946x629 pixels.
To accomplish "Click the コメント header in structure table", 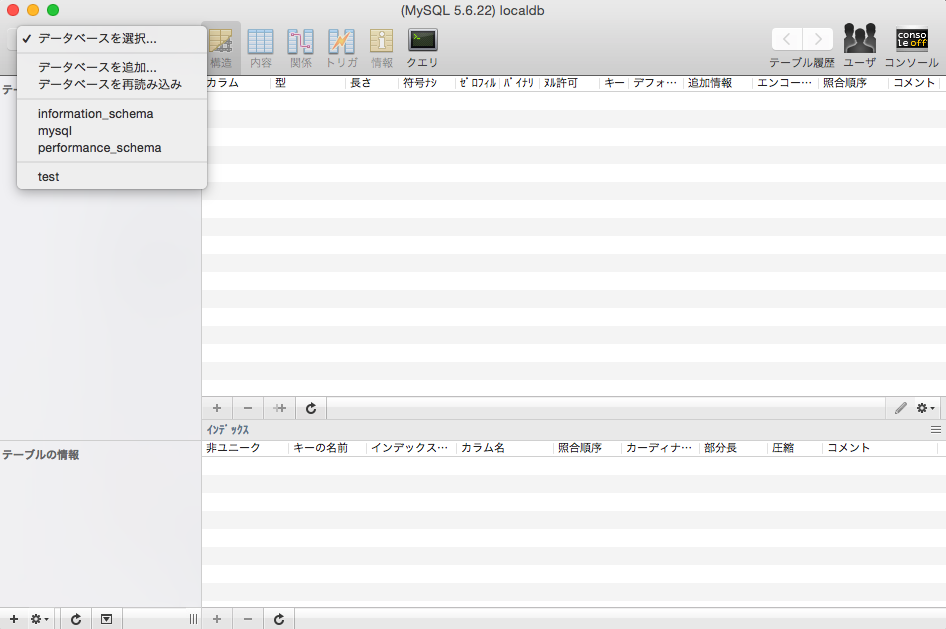I will click(915, 83).
